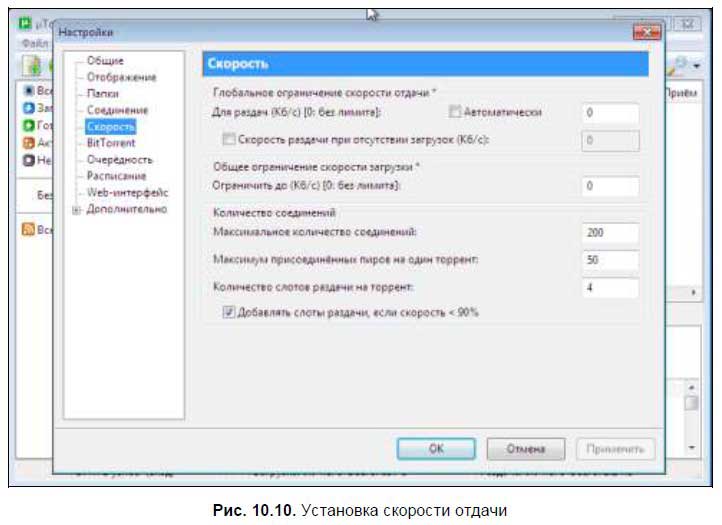Select the completed torrents green sidebar icon
Screen dimensions: 722x525
coord(29,125)
